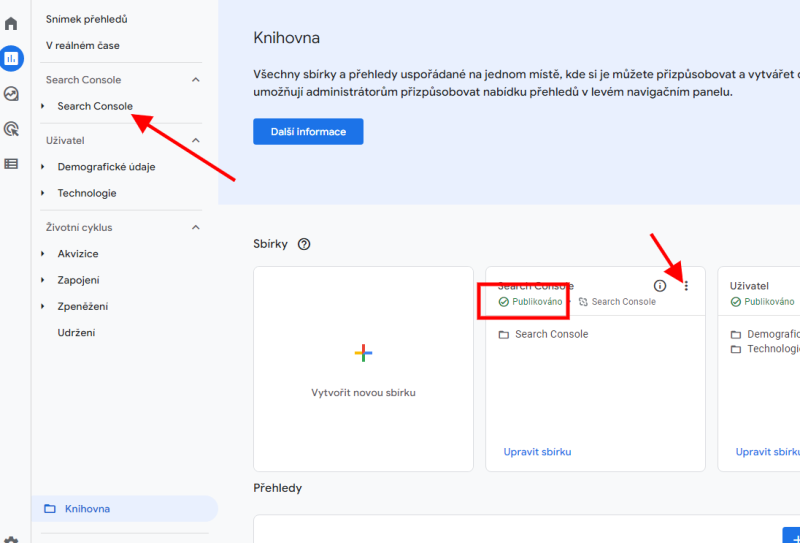Open the Explore icon in left rail
800x543 pixels.
12,94
